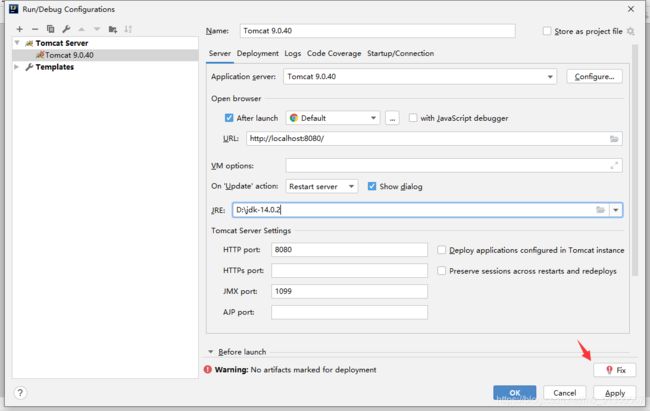Switch to the Deployment tab
Screen dimensions: 650x411
pyautogui.click(x=257, y=54)
